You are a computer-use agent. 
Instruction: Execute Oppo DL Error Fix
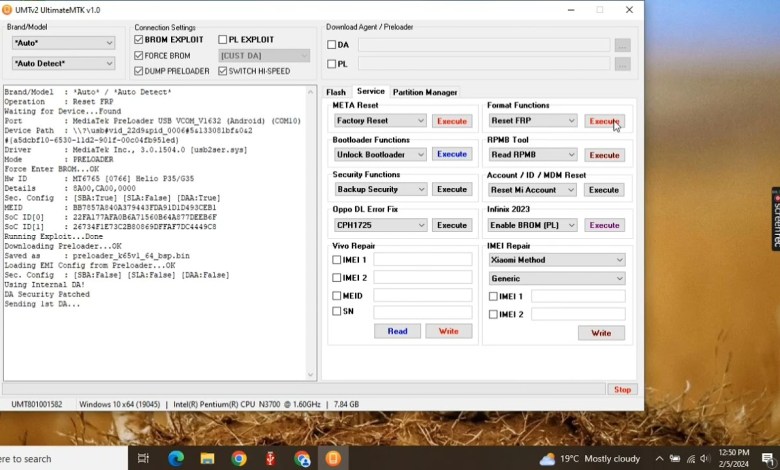pyautogui.click(x=452, y=225)
